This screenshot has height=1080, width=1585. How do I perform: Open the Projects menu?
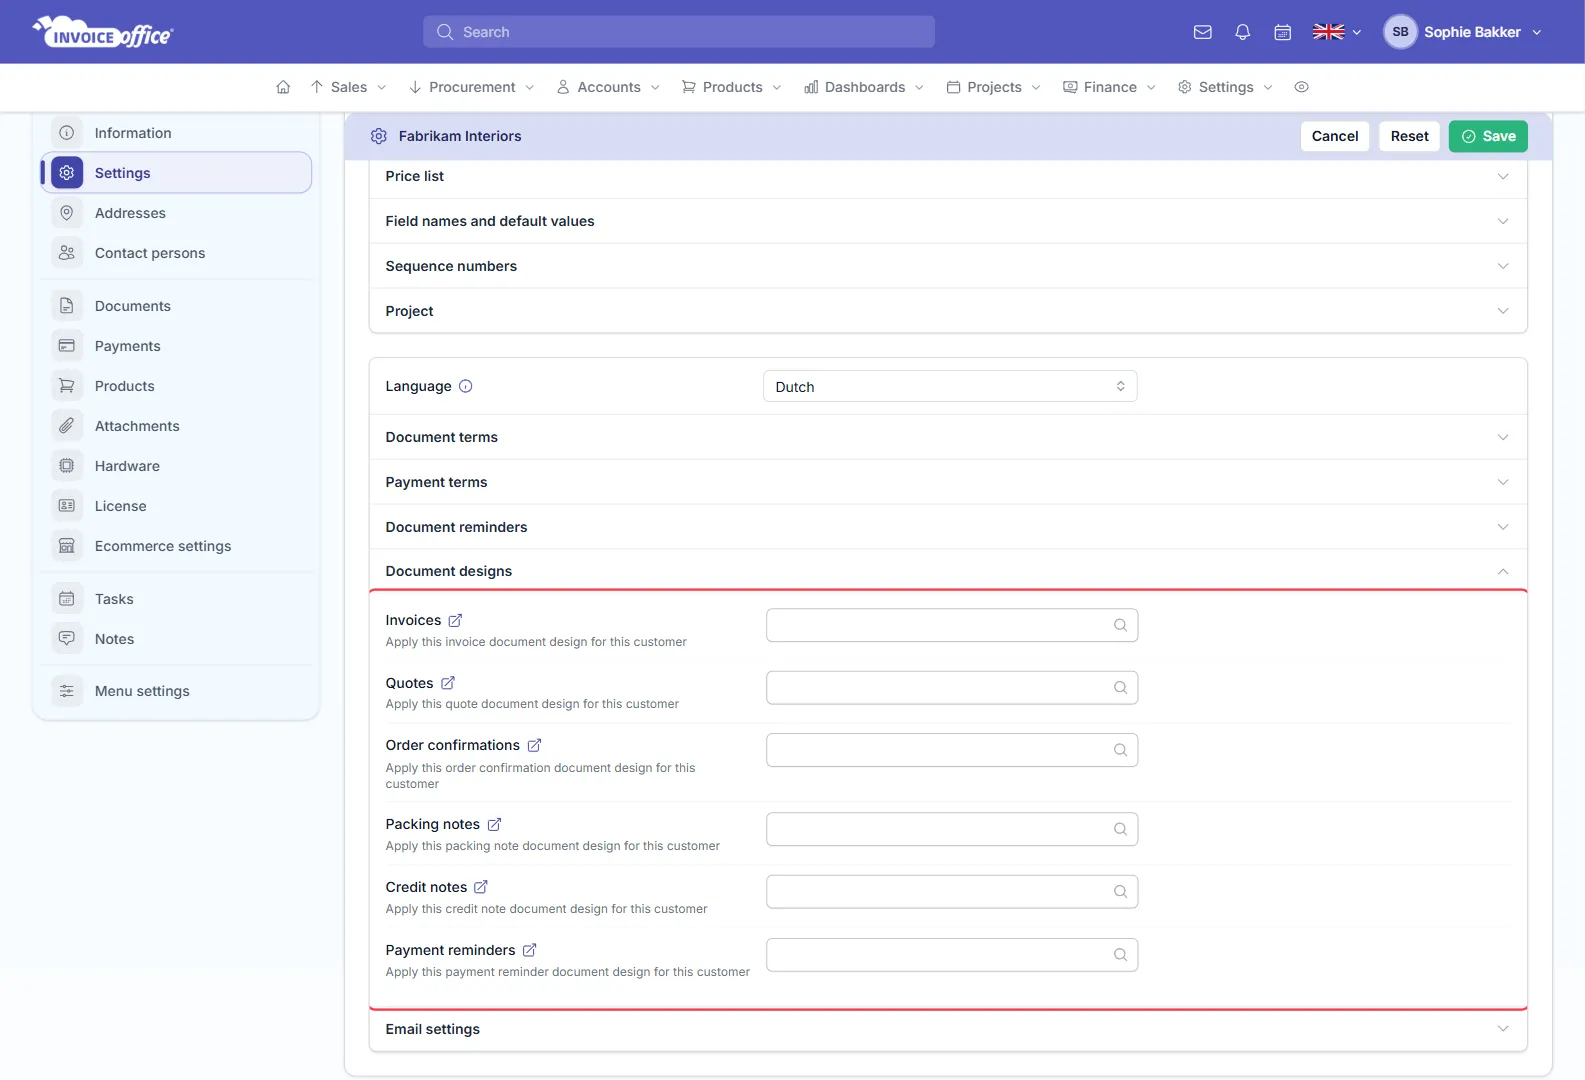(x=993, y=87)
